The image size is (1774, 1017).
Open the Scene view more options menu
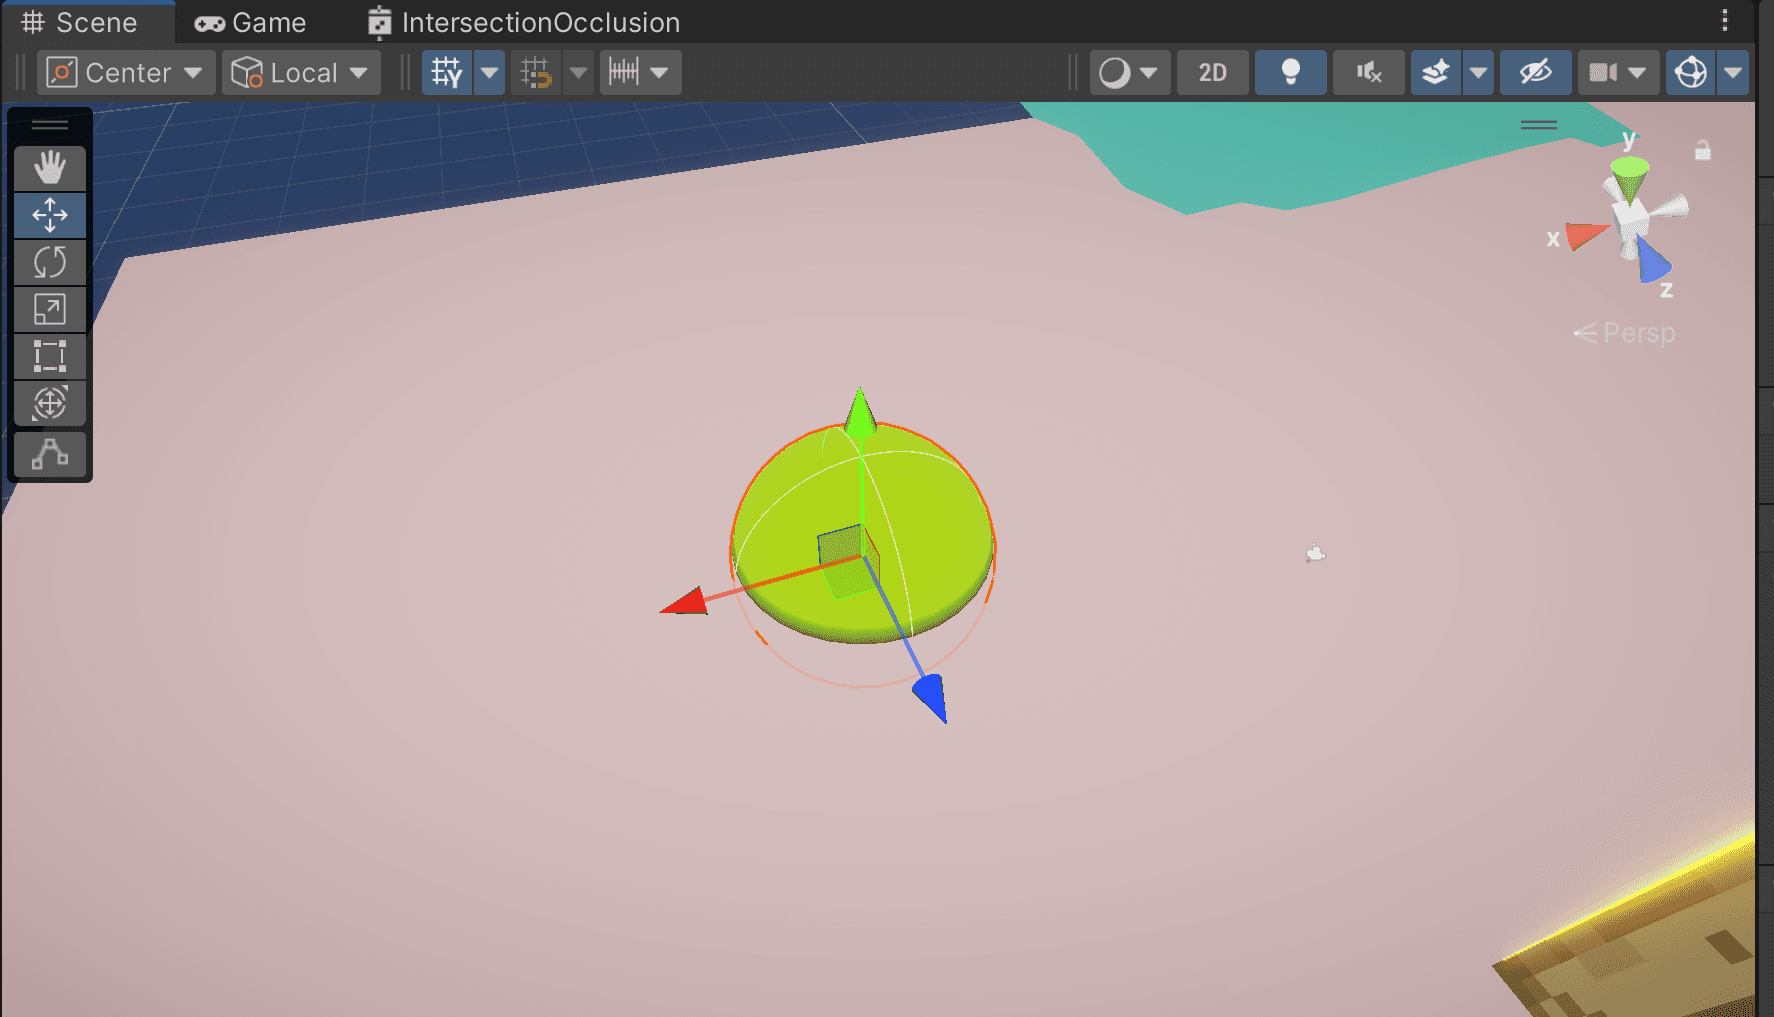click(x=1725, y=21)
